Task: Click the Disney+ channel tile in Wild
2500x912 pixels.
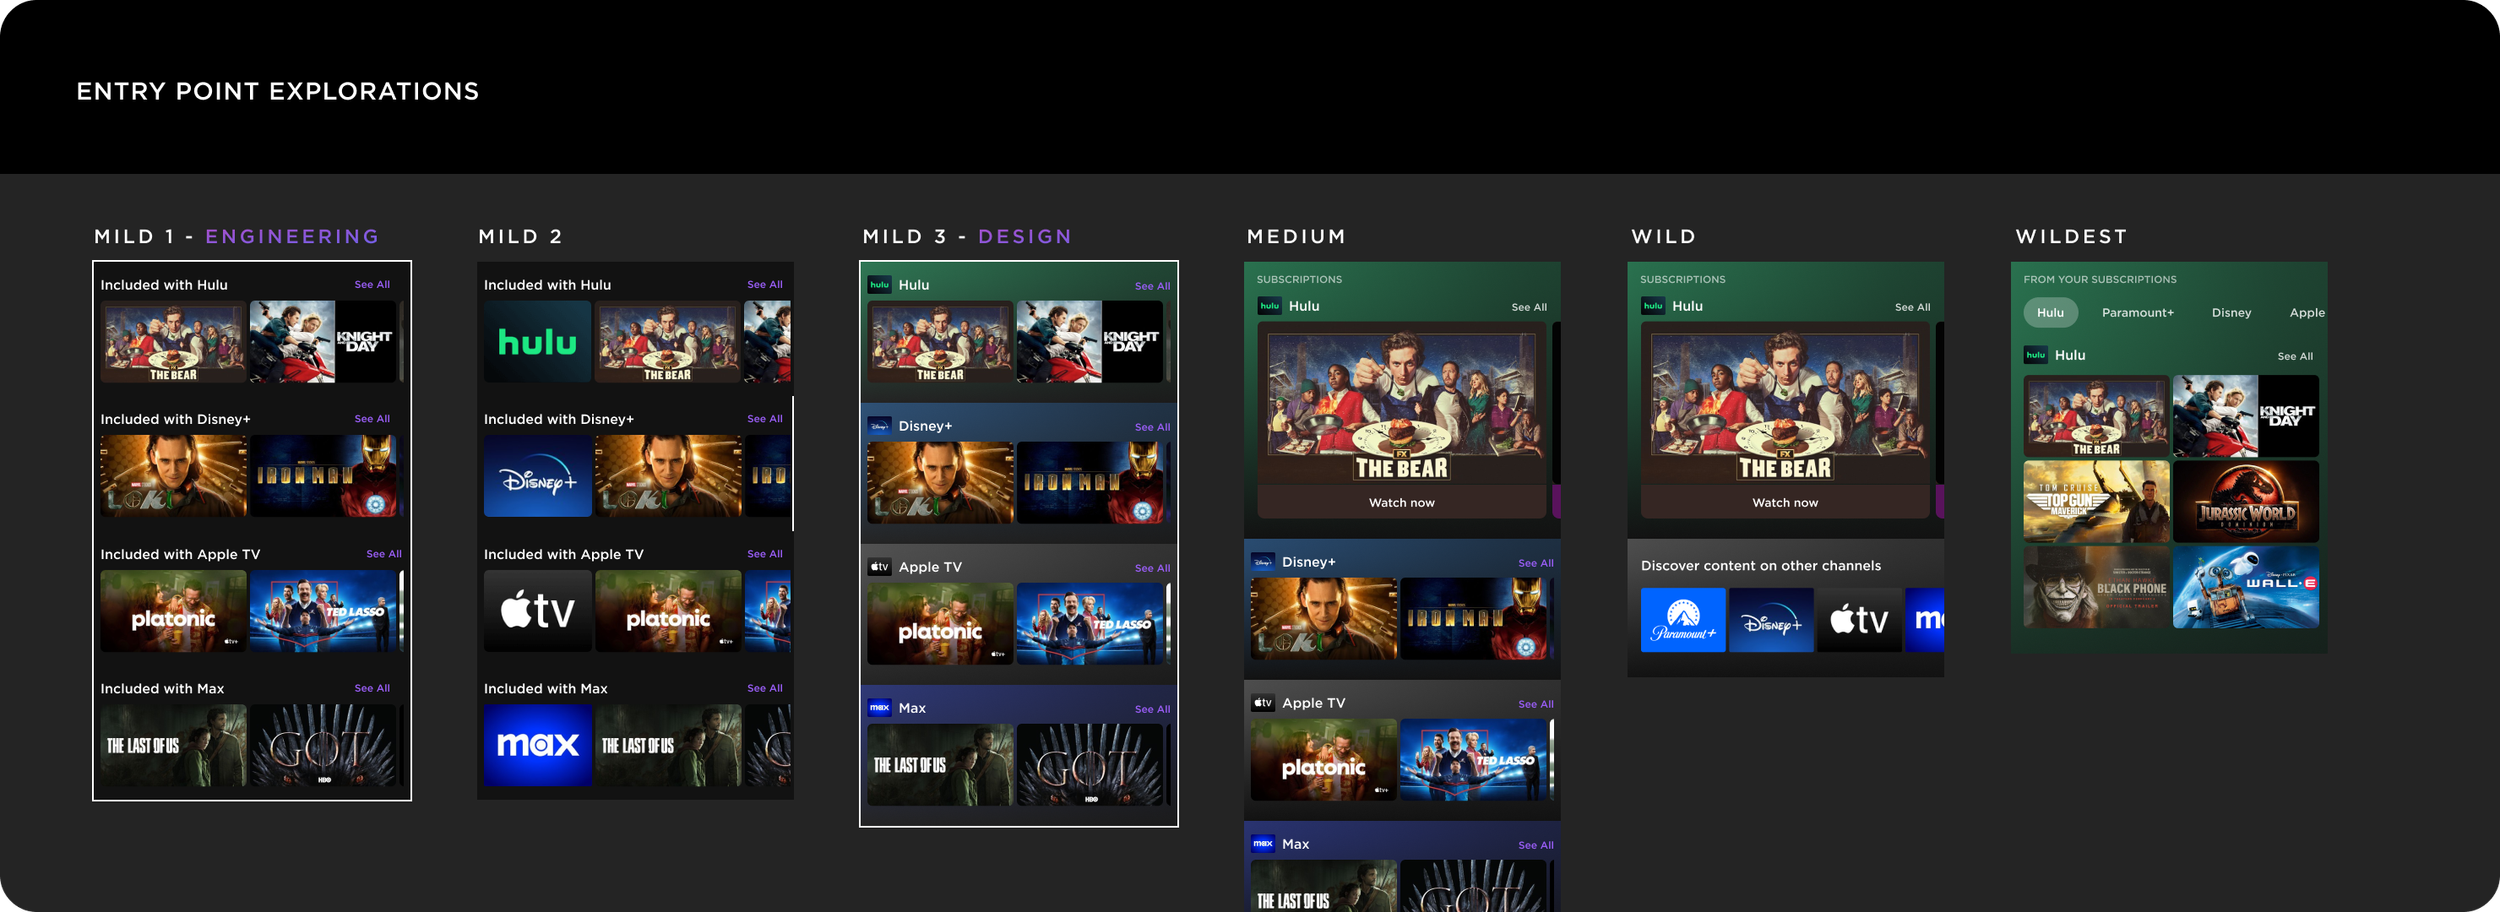Action: pyautogui.click(x=1771, y=620)
